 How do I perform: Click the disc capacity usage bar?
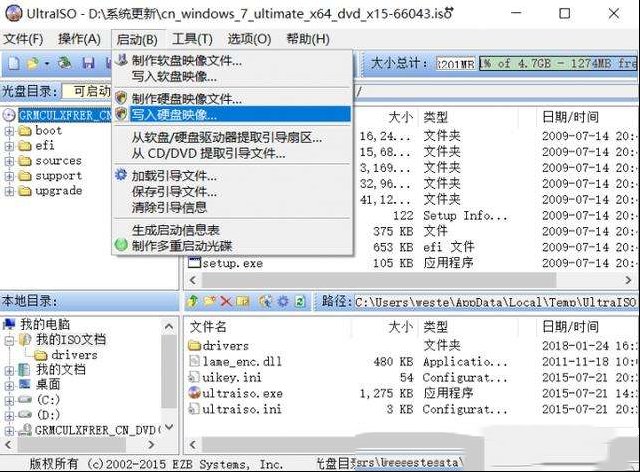tap(558, 64)
